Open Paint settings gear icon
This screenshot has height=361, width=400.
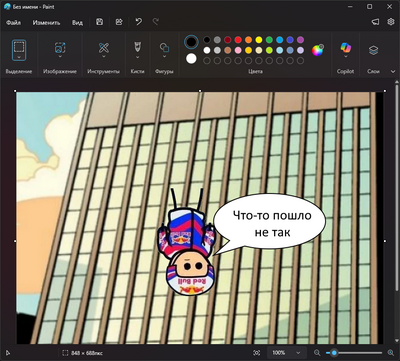pos(391,22)
